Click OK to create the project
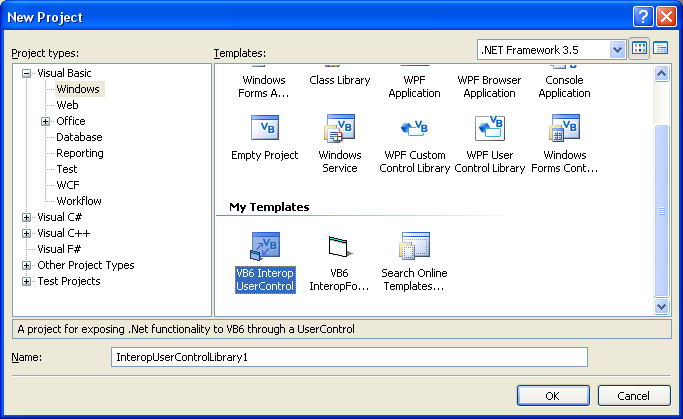Screen dimensions: 683x419 [553, 395]
